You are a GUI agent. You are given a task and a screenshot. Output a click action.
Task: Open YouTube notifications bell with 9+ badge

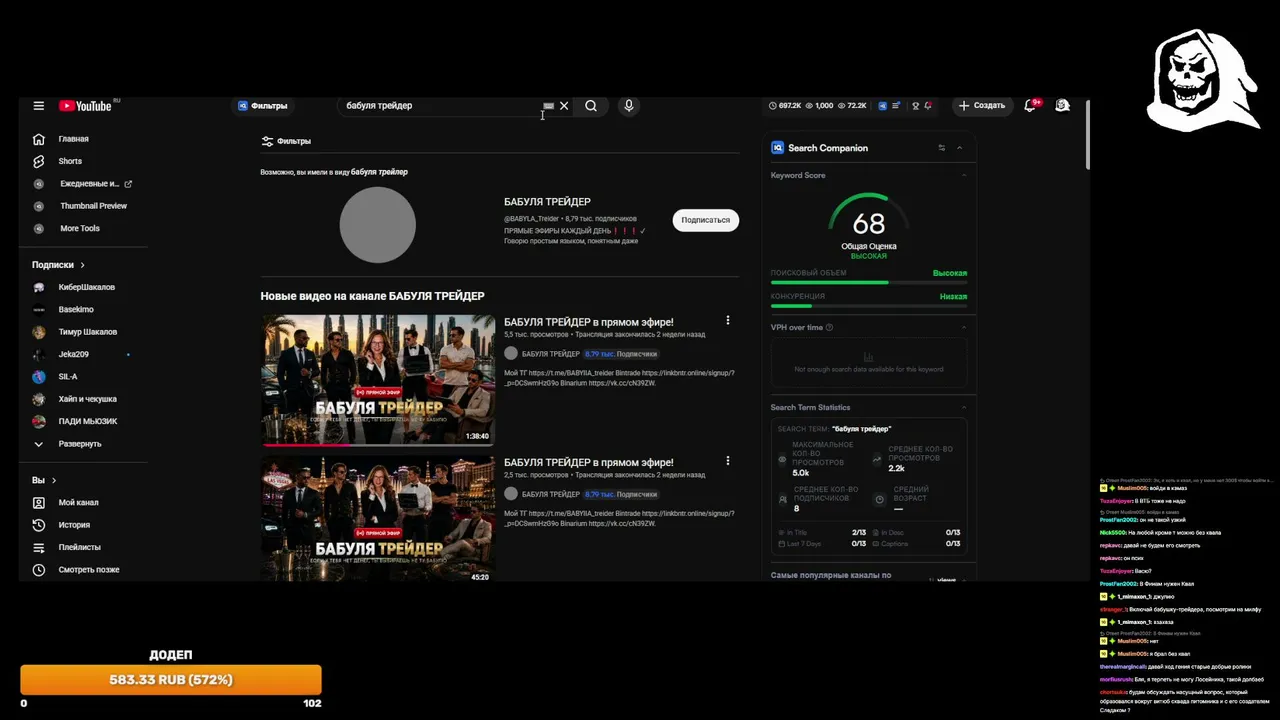[1030, 105]
